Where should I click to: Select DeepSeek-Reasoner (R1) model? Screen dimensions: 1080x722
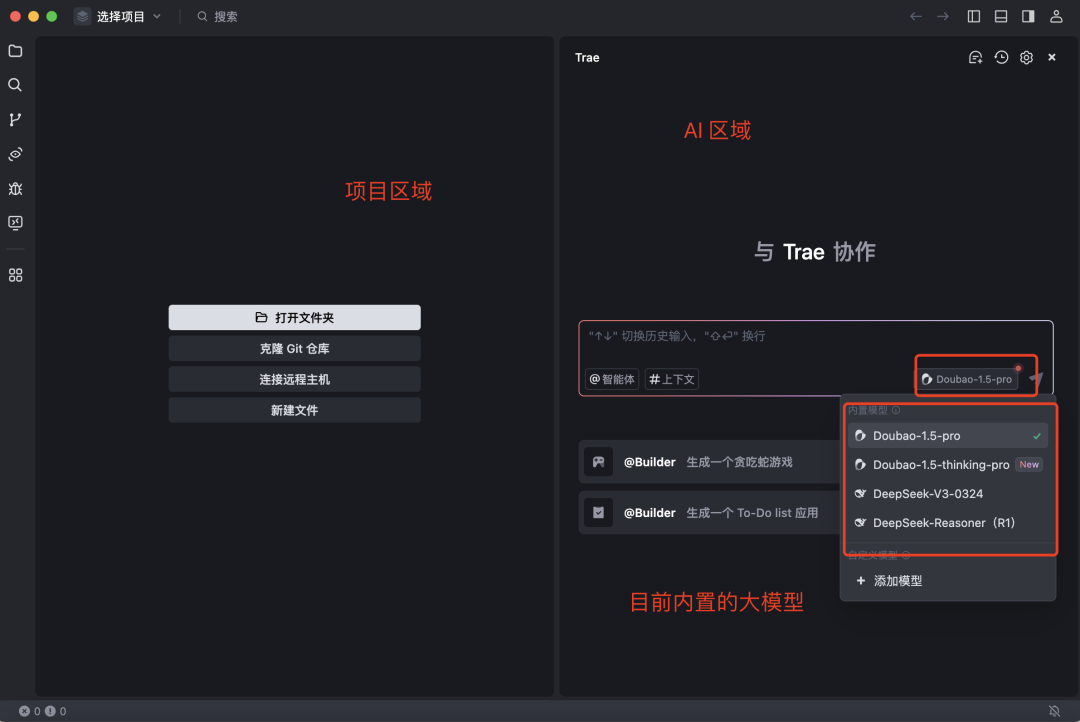948,522
